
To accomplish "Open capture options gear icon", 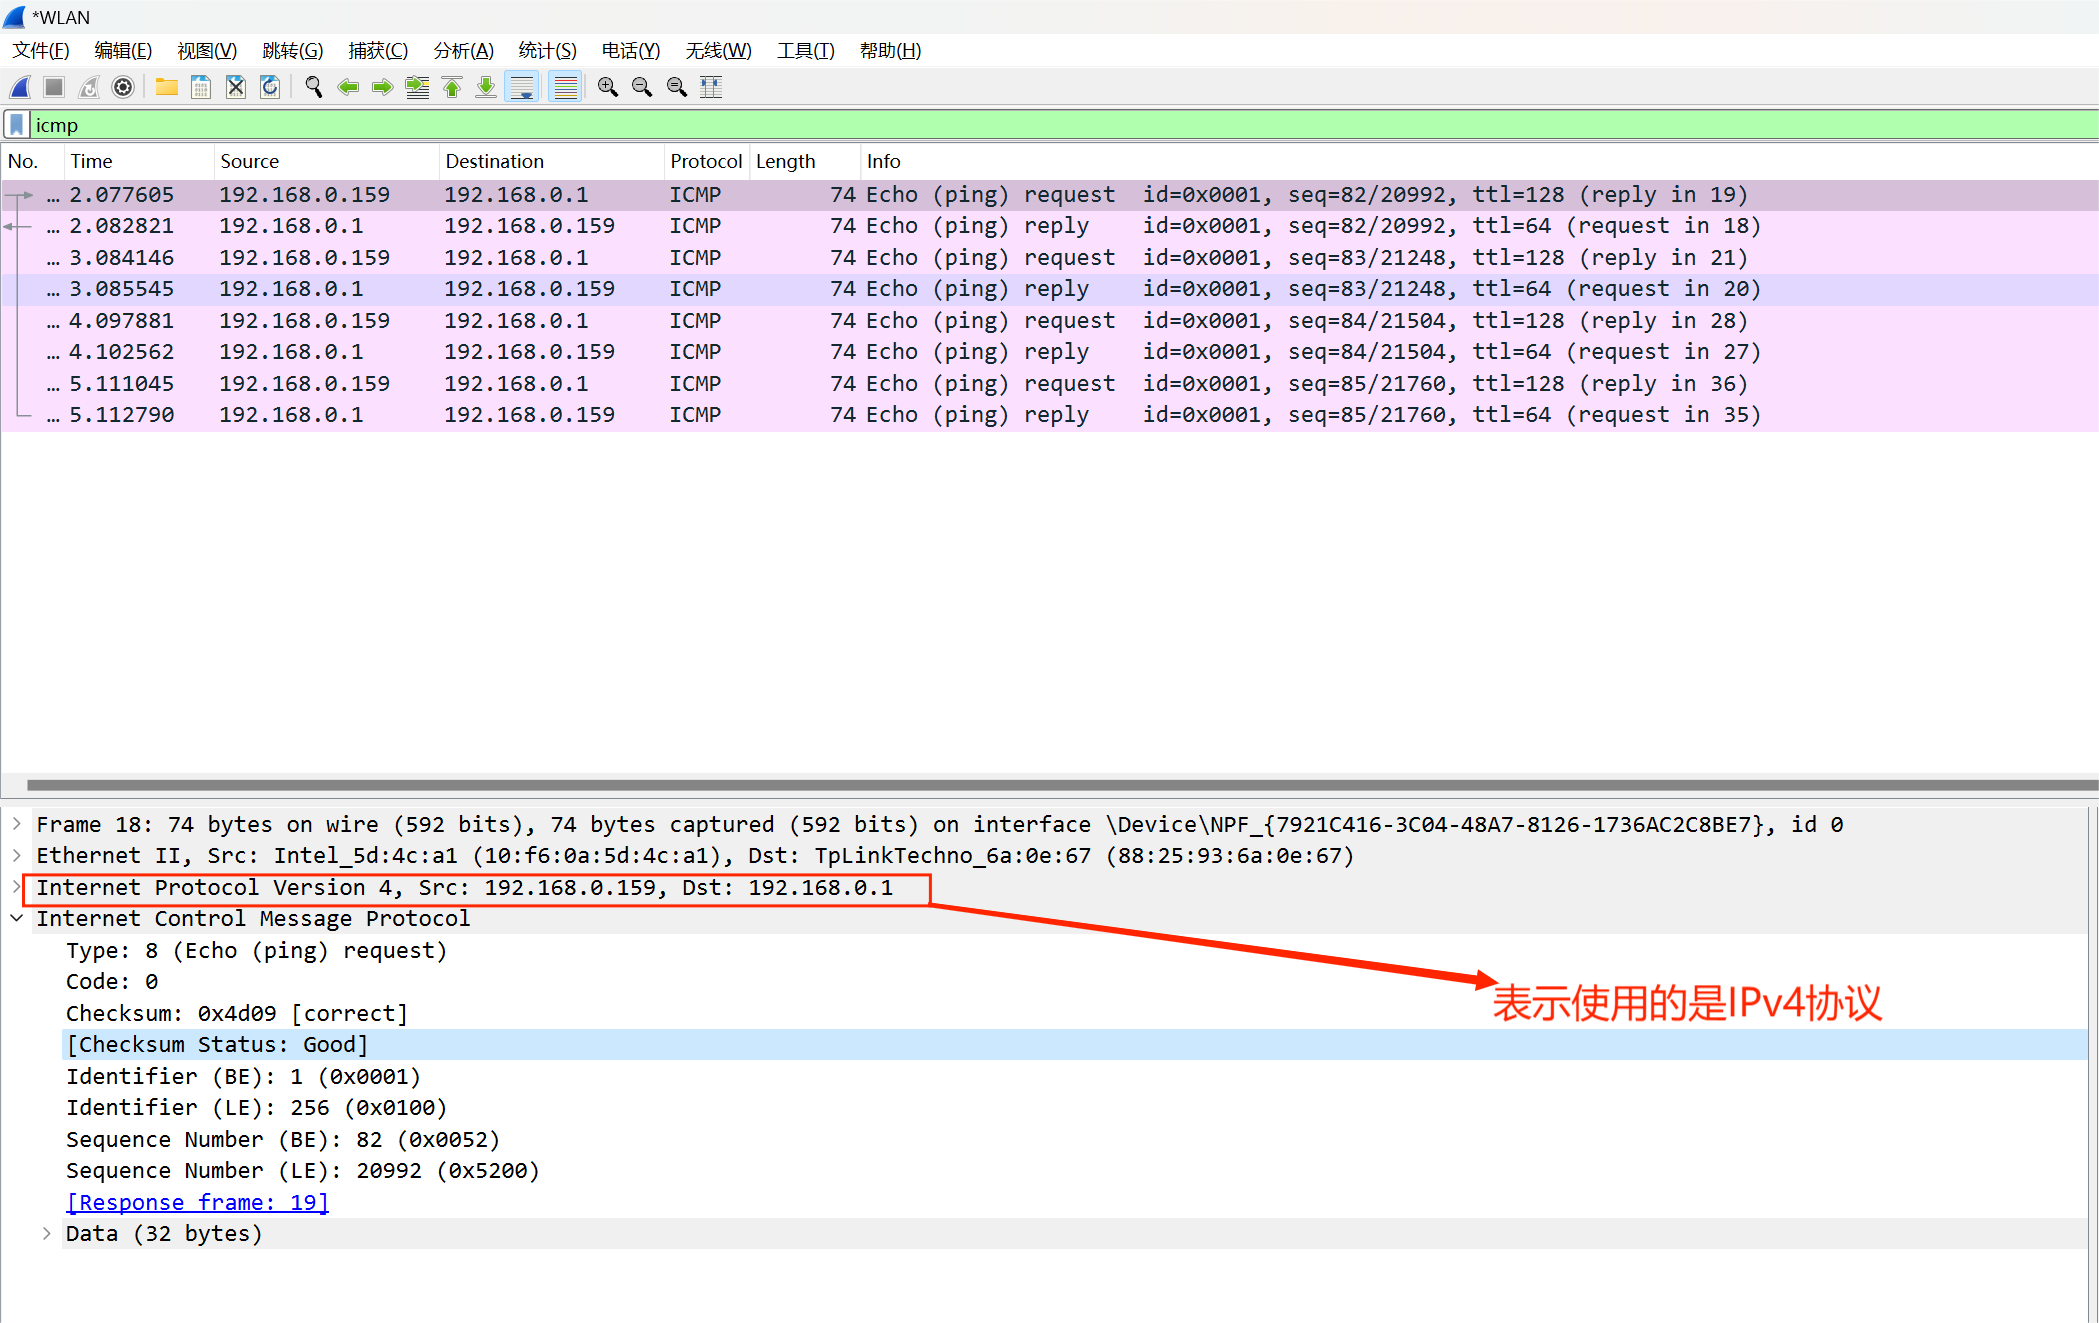I will (123, 88).
